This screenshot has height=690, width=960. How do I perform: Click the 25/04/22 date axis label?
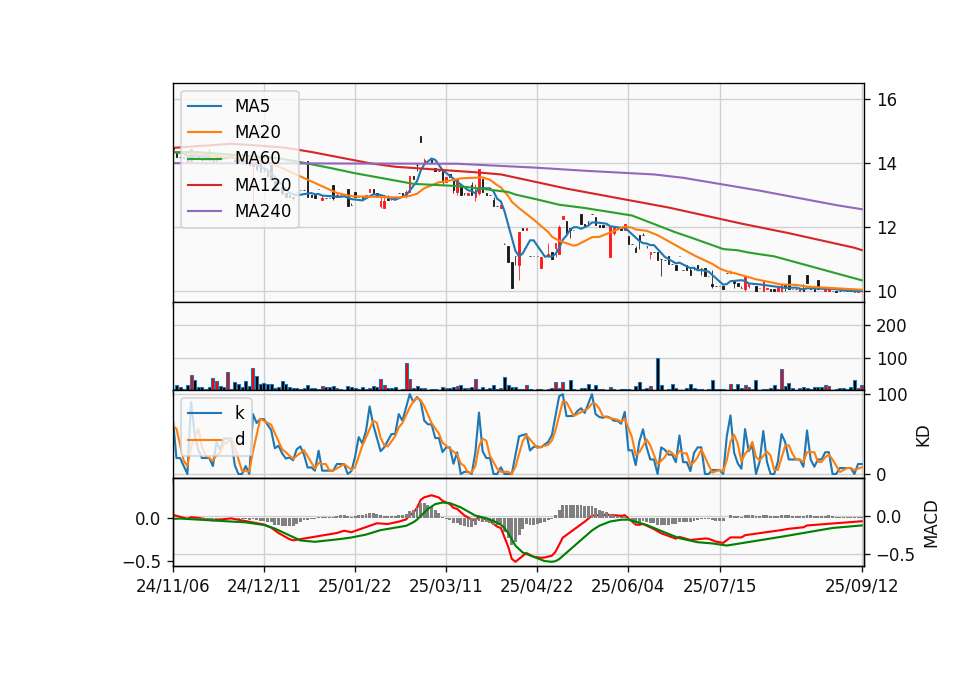click(x=537, y=586)
